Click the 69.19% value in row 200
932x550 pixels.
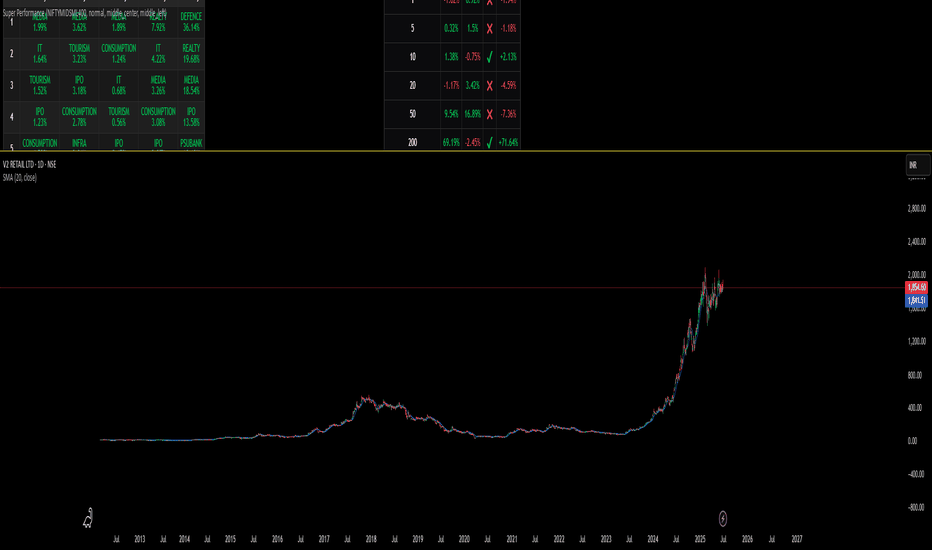451,143
